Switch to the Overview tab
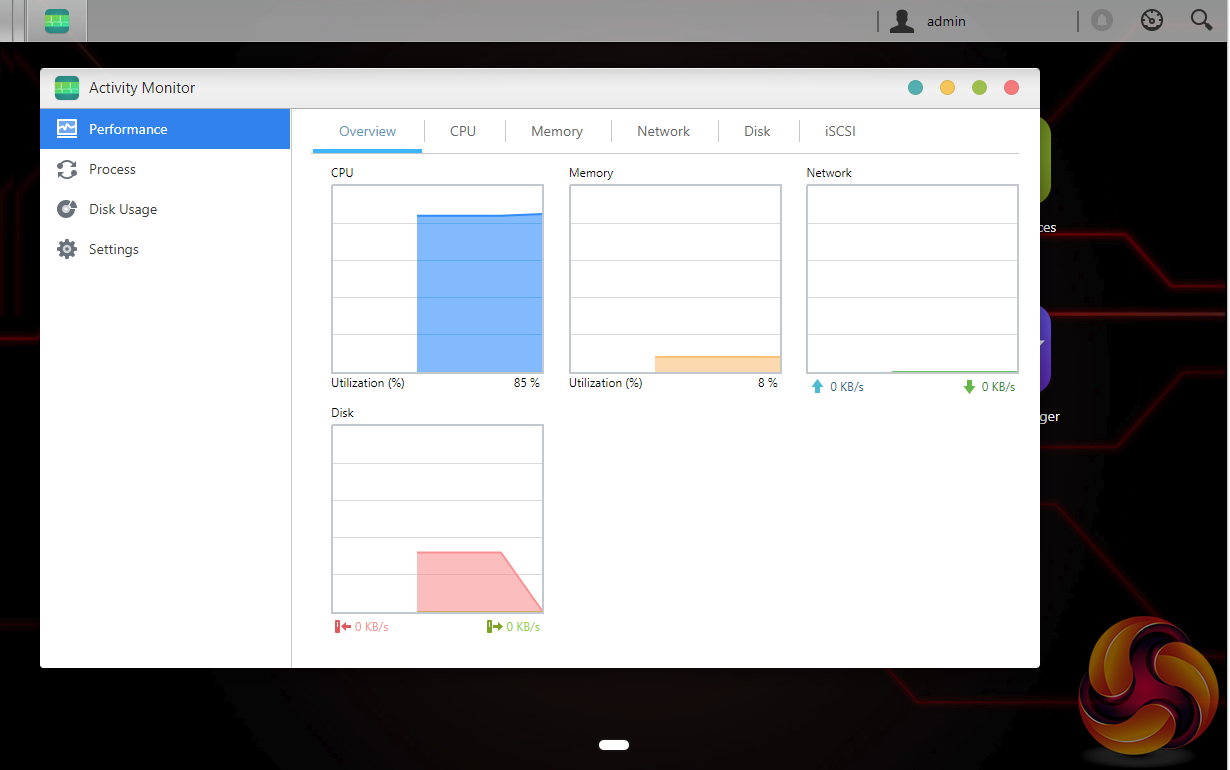 click(x=367, y=131)
